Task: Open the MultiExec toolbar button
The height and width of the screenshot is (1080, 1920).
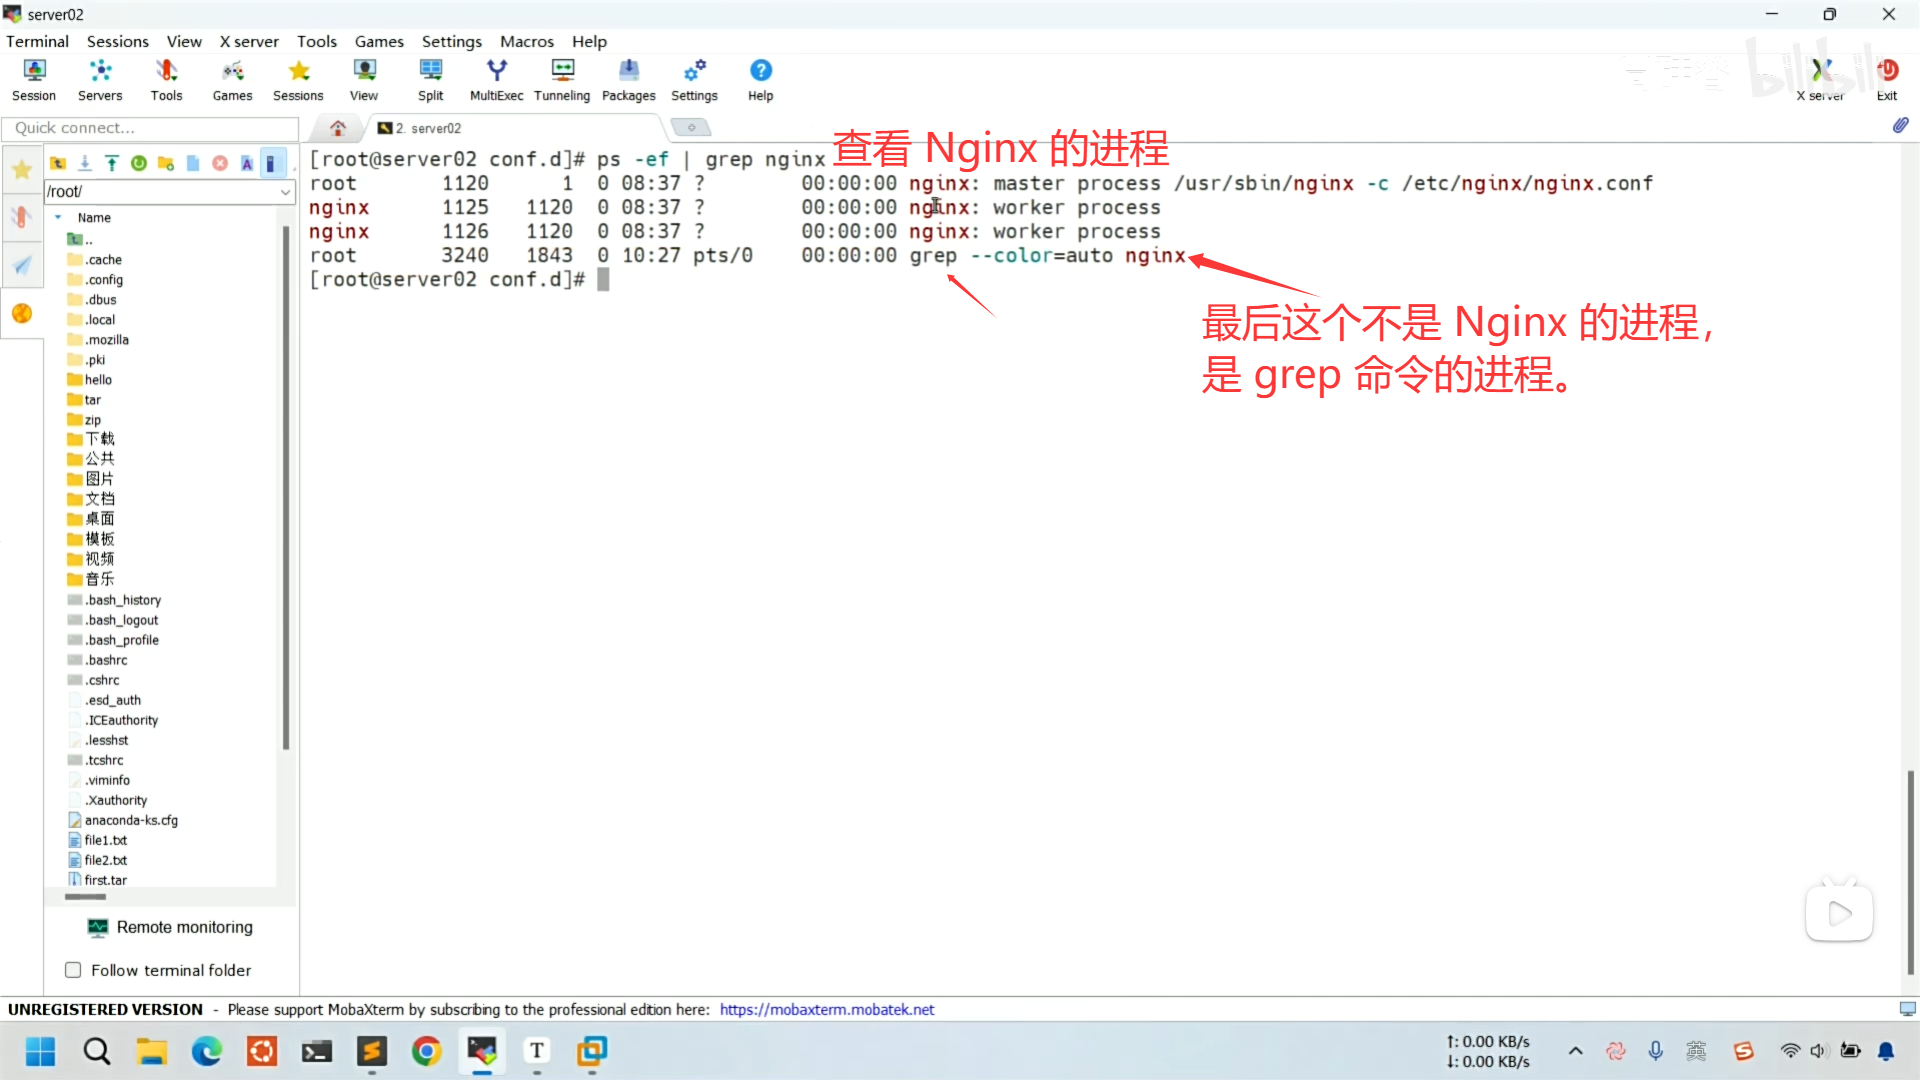Action: point(496,79)
